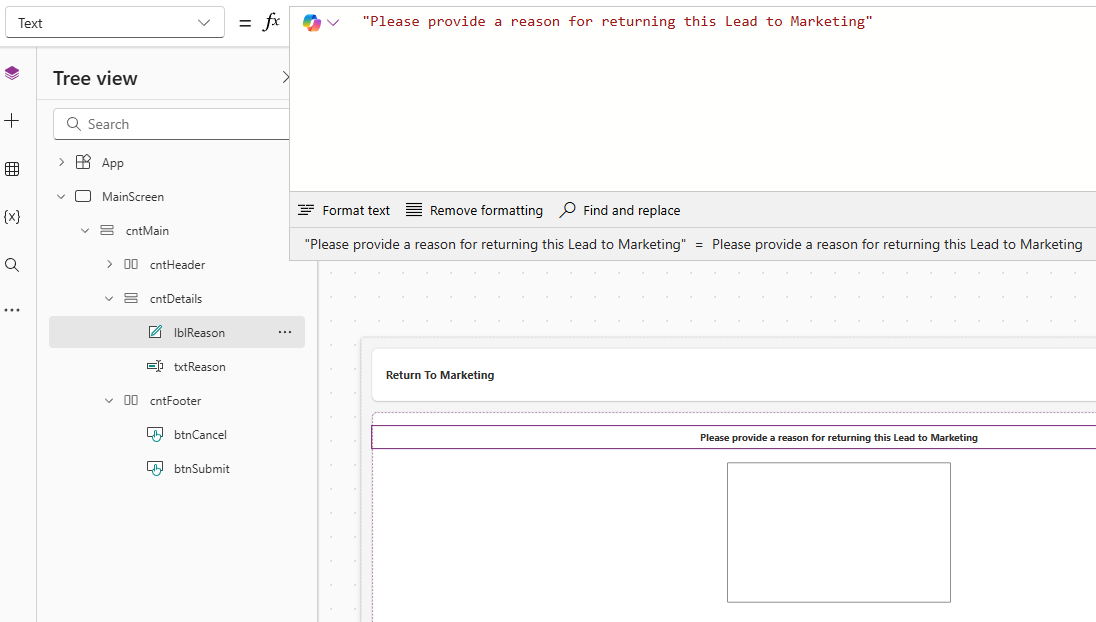Collapse the cntFooter container node
This screenshot has width=1096, height=622.
tap(109, 401)
